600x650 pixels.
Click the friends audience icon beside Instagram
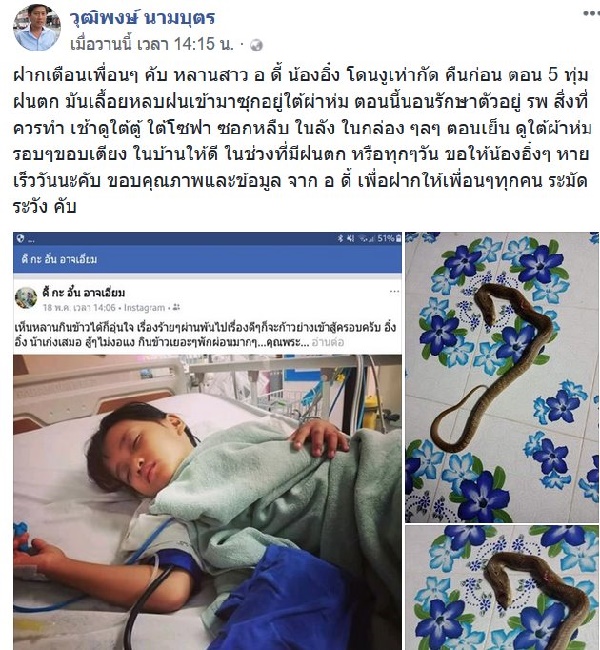point(176,308)
